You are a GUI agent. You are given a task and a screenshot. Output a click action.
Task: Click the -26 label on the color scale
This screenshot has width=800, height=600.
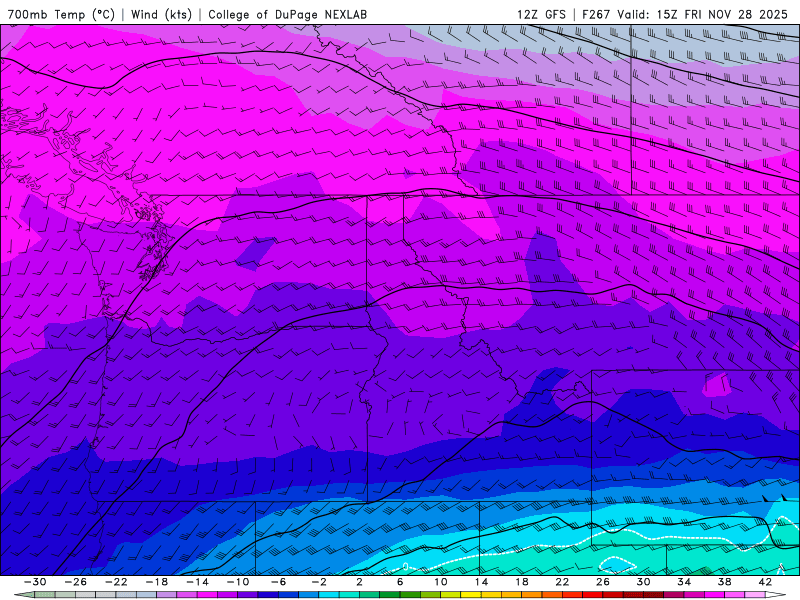(76, 582)
